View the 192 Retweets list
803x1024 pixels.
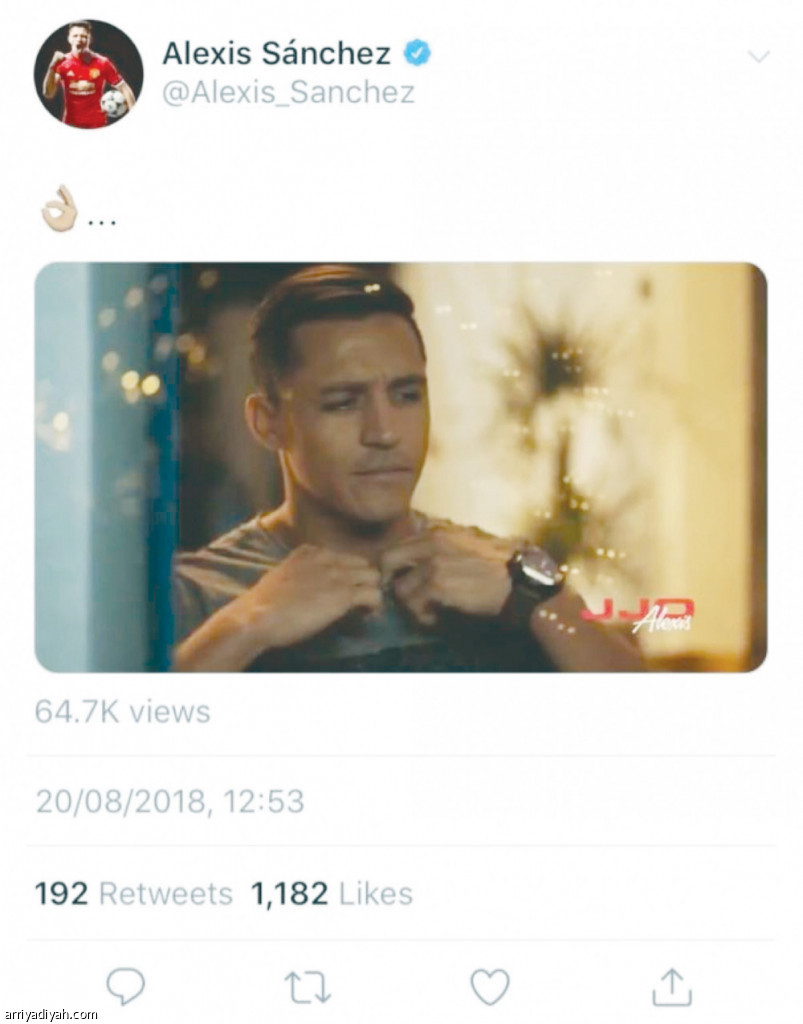(133, 893)
